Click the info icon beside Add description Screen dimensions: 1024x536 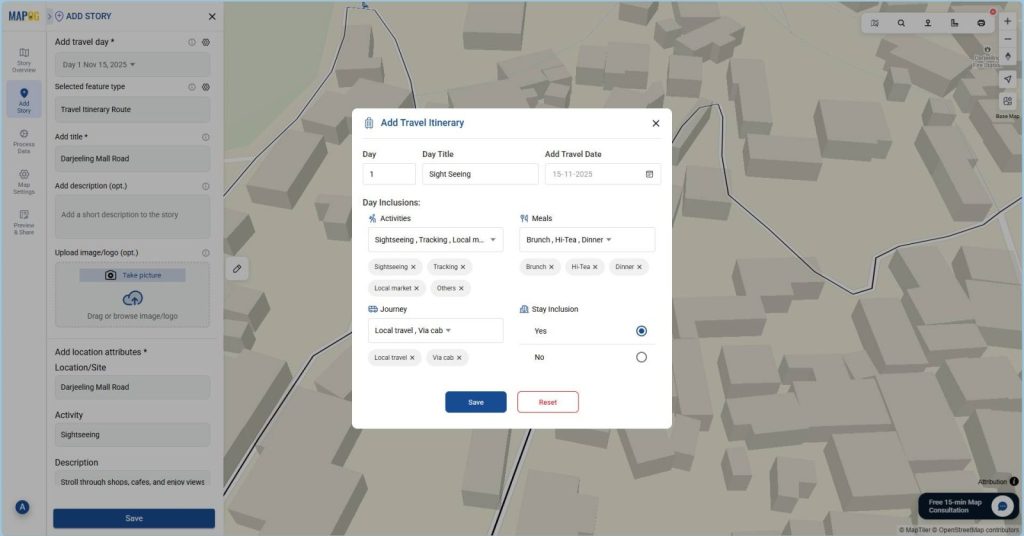[206, 186]
